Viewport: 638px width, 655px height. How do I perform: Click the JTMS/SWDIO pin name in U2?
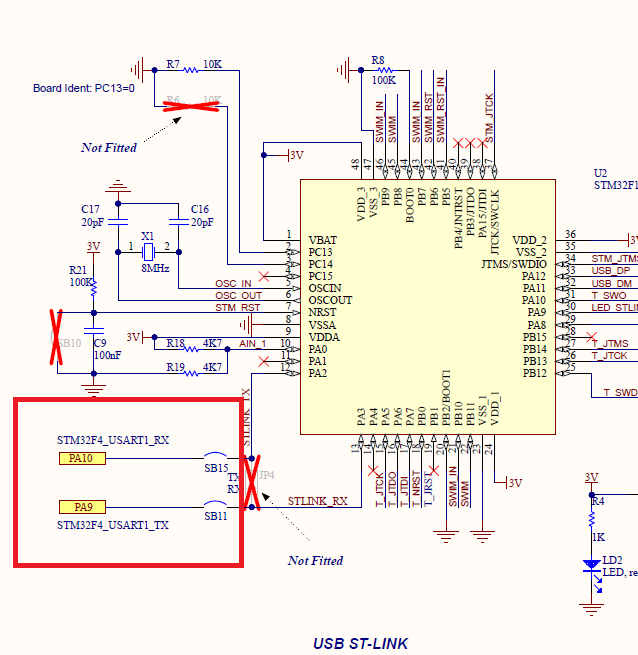tap(514, 264)
